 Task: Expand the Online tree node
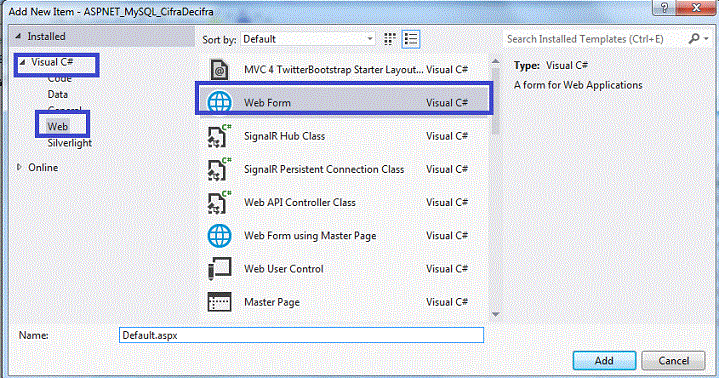19,167
